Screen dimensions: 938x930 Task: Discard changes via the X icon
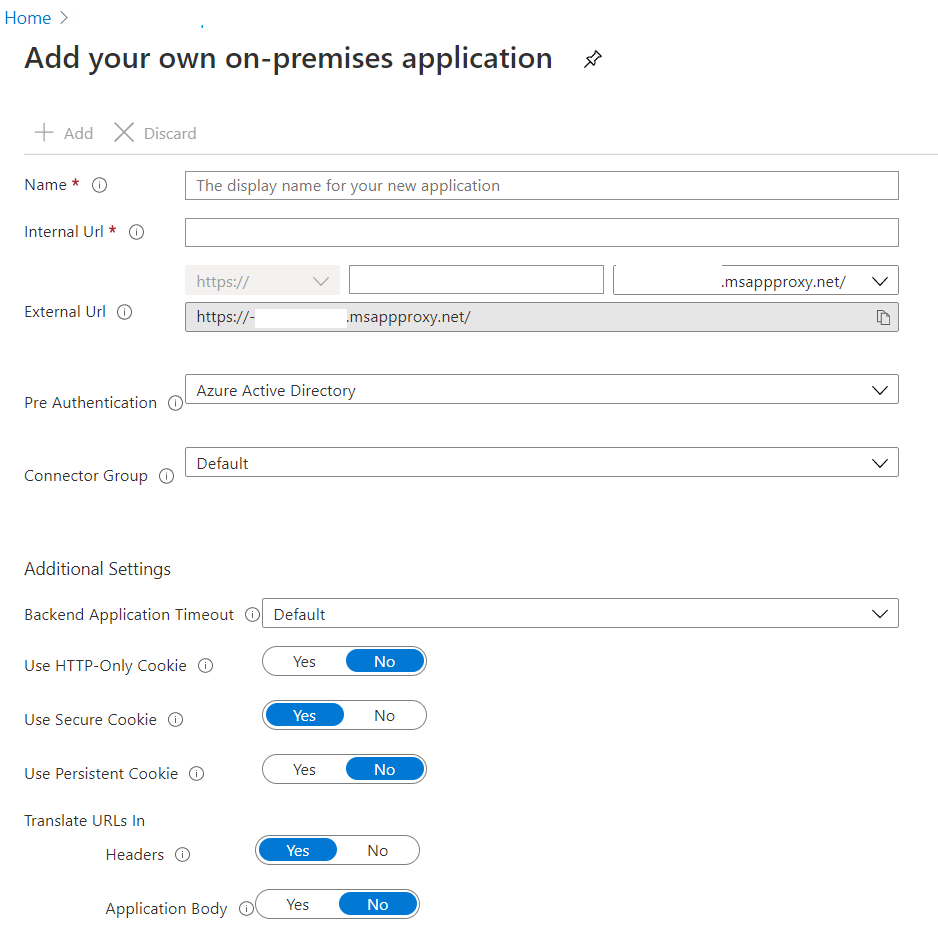124,132
